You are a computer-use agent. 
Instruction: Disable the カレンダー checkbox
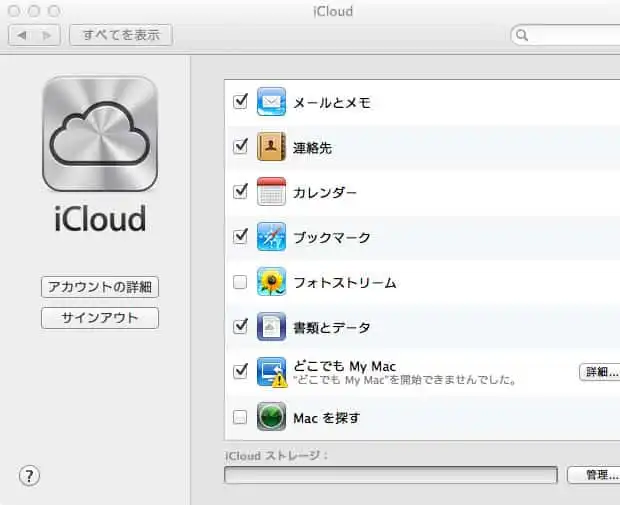[240, 192]
